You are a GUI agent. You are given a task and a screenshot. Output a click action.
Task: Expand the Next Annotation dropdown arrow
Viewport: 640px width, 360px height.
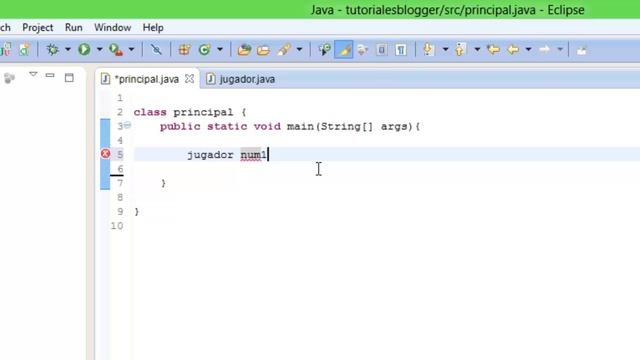(x=445, y=50)
